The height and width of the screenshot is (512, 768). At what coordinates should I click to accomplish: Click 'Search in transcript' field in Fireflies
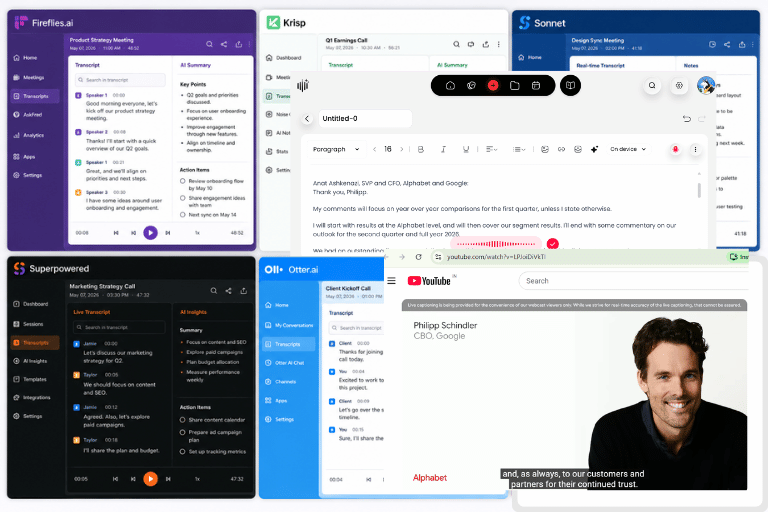pyautogui.click(x=120, y=80)
